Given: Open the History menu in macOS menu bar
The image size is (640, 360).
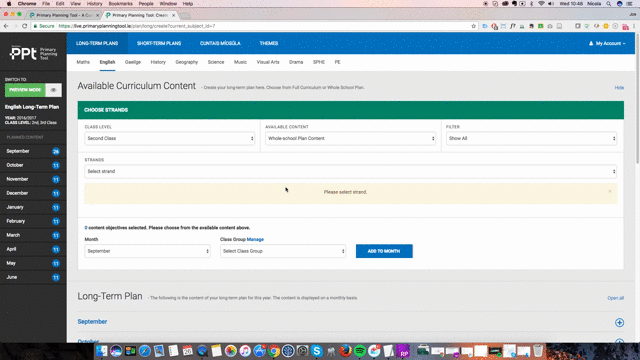Looking at the screenshot, I should click(94, 4).
